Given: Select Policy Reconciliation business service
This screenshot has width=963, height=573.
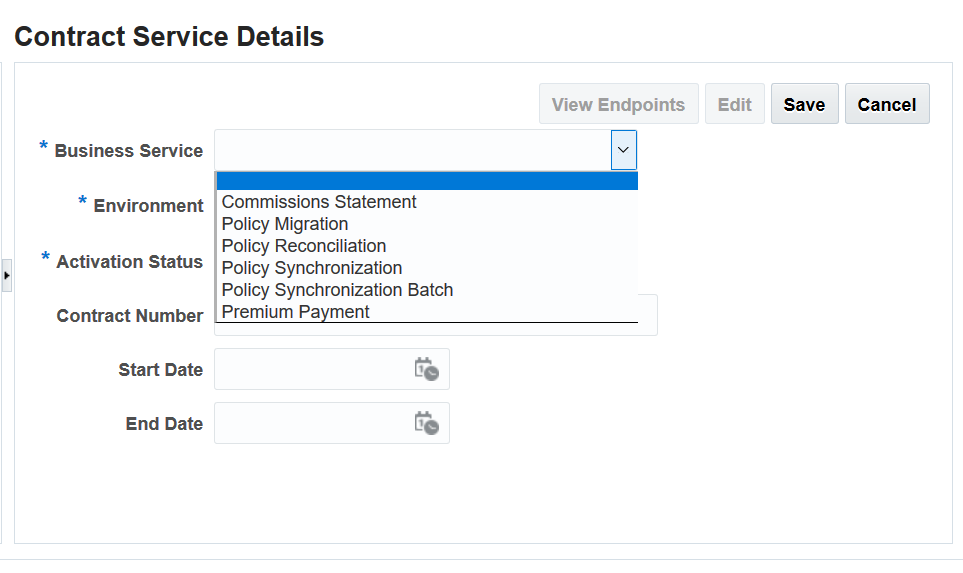Looking at the screenshot, I should (x=304, y=246).
